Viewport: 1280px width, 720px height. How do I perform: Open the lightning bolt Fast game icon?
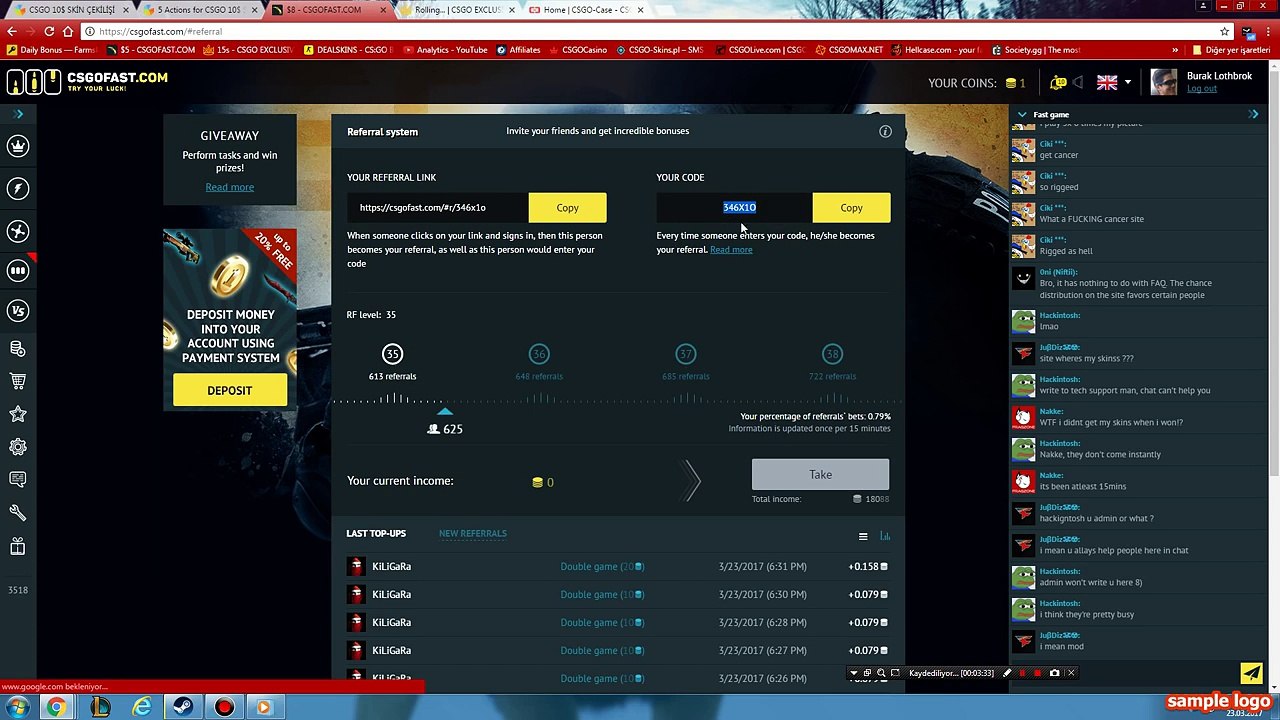coord(18,188)
